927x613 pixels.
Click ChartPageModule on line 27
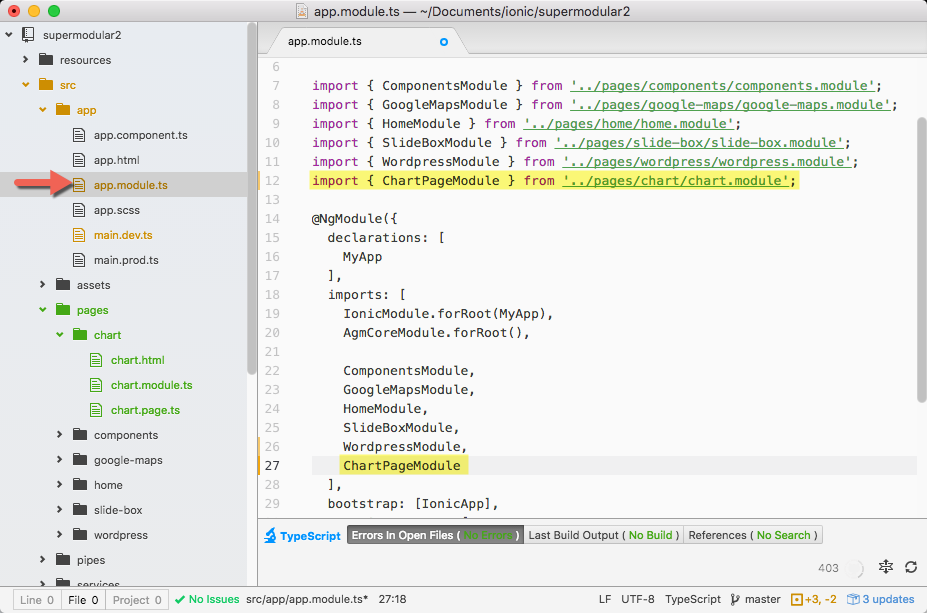401,466
